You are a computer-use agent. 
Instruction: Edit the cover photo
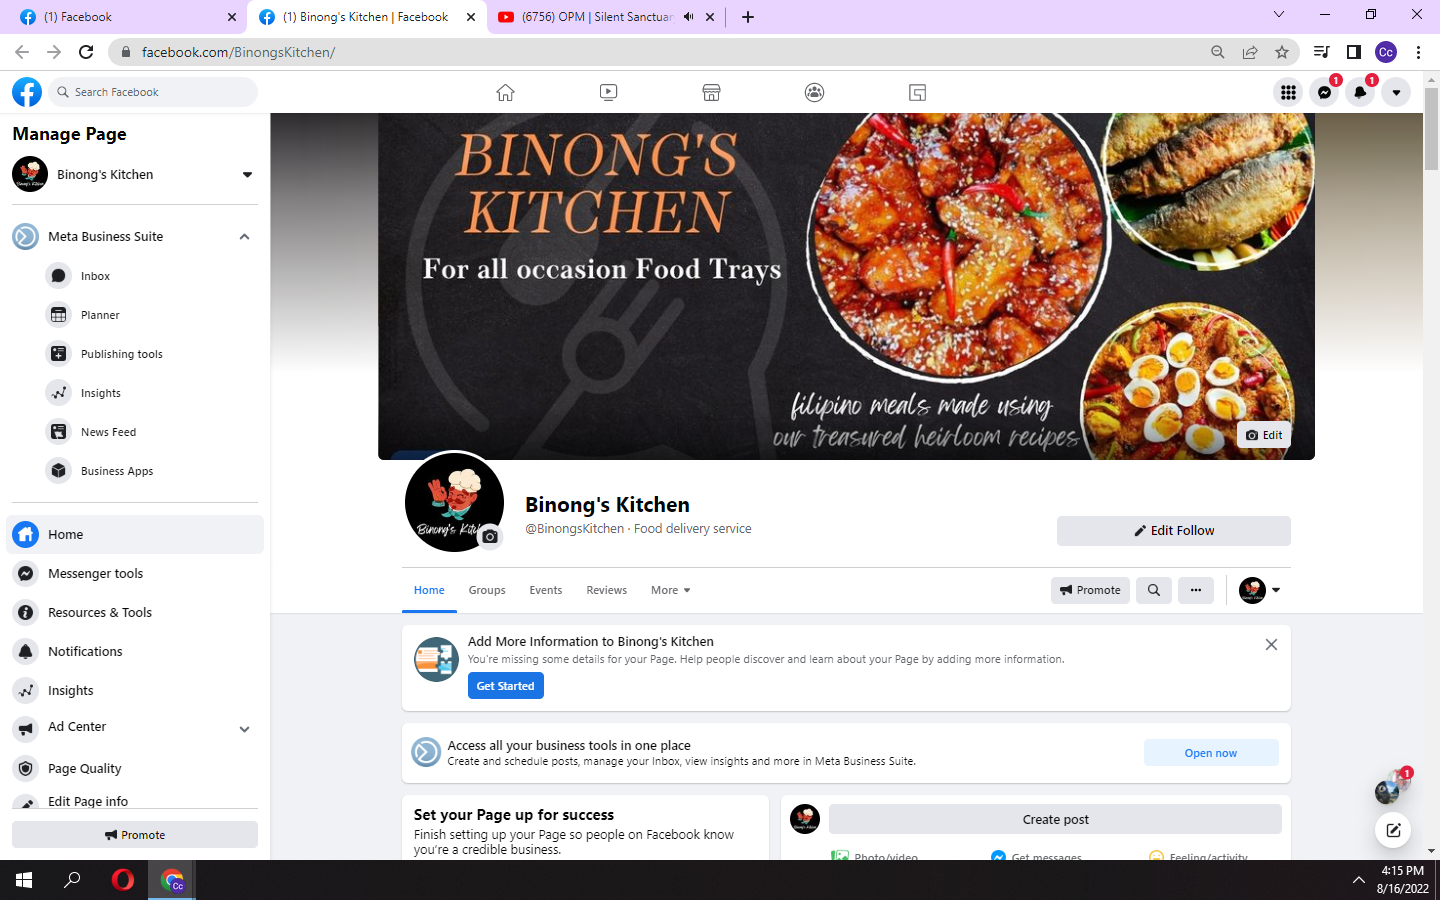tap(1264, 435)
